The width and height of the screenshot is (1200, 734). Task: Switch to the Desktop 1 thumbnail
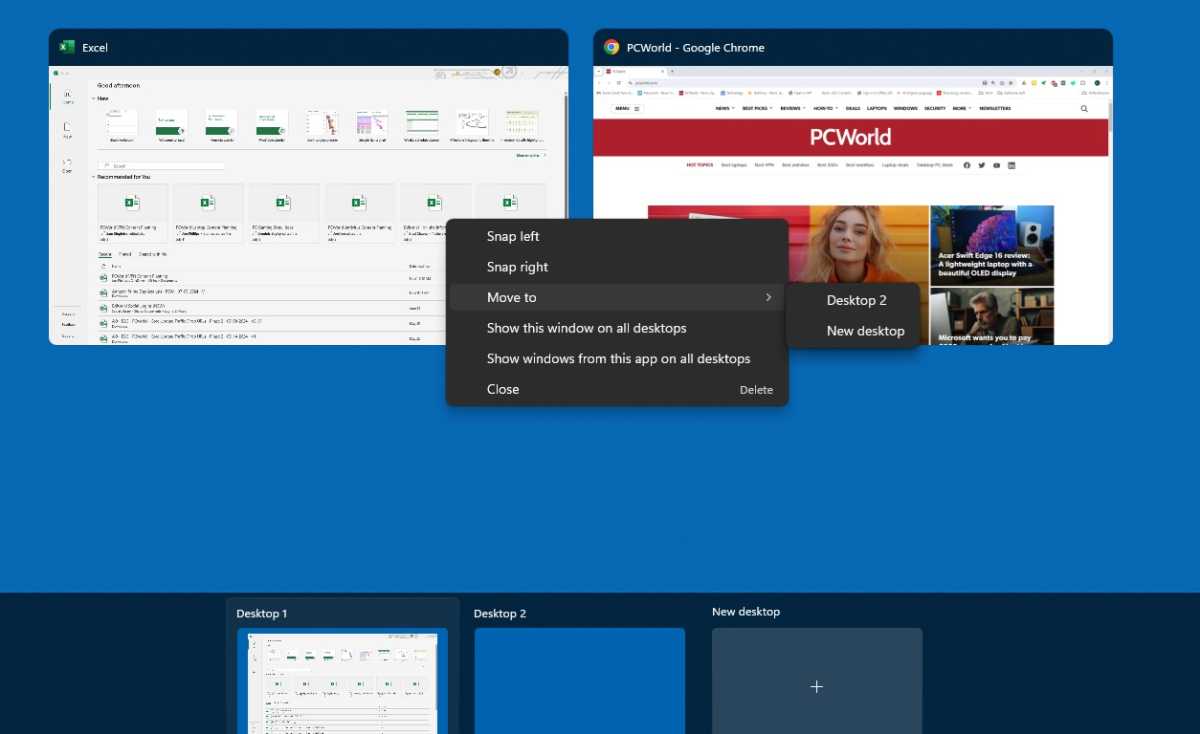(342, 681)
